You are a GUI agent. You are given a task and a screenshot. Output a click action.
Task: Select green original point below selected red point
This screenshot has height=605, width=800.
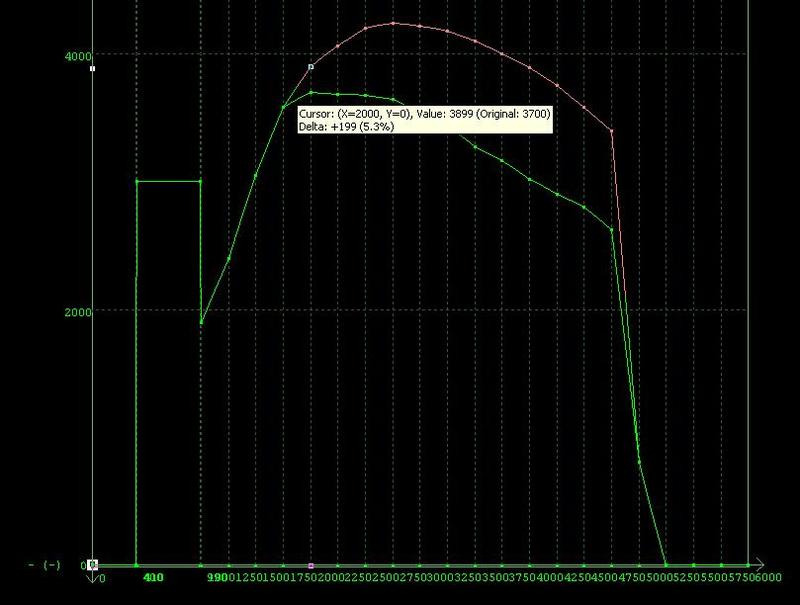coord(311,92)
